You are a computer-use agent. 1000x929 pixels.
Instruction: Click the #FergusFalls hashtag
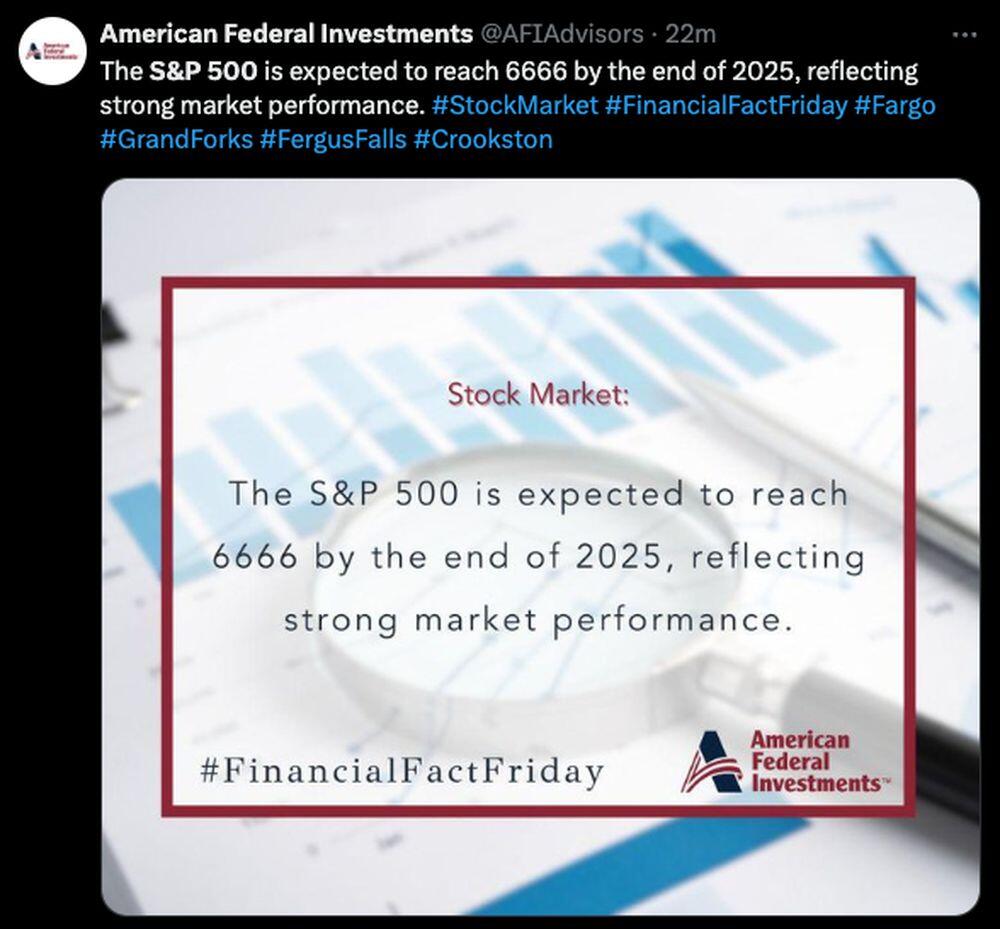click(333, 138)
